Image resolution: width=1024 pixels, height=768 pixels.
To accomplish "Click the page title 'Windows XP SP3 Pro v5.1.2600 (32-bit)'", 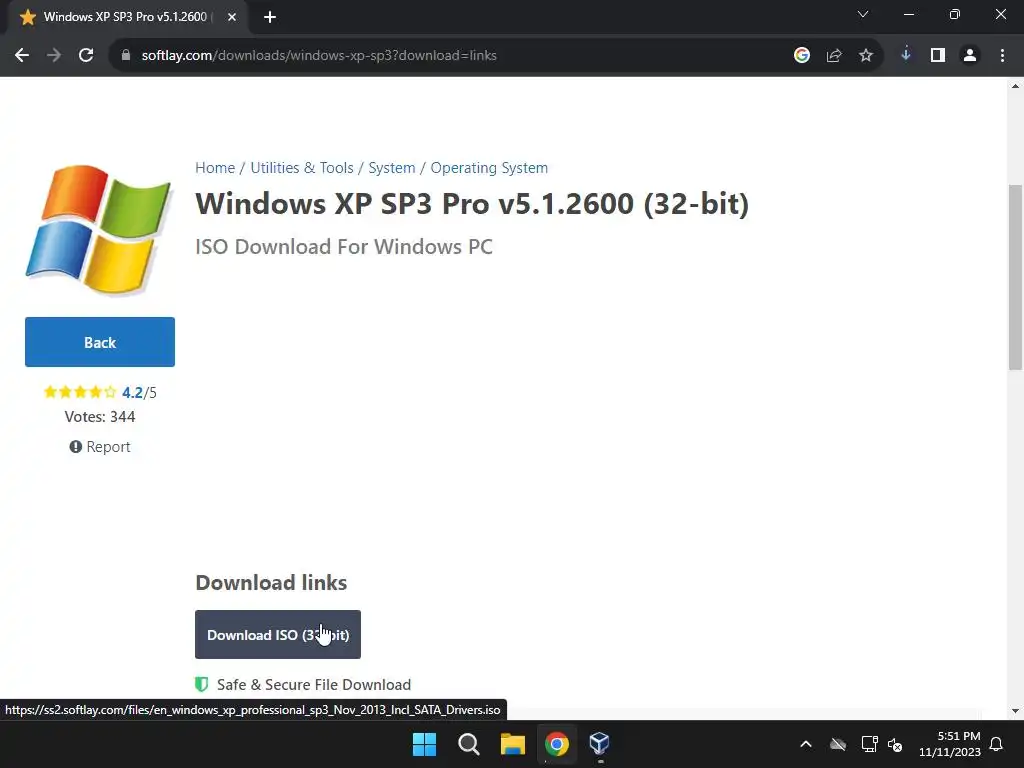I will click(x=472, y=204).
